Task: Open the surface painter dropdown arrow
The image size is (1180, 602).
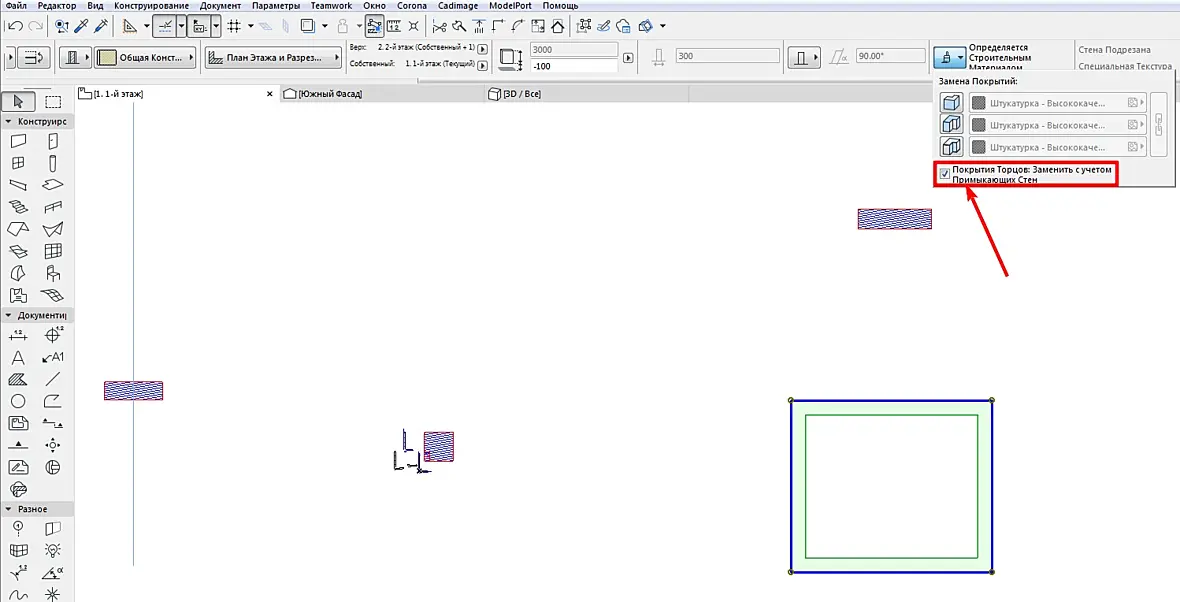Action: click(x=961, y=57)
